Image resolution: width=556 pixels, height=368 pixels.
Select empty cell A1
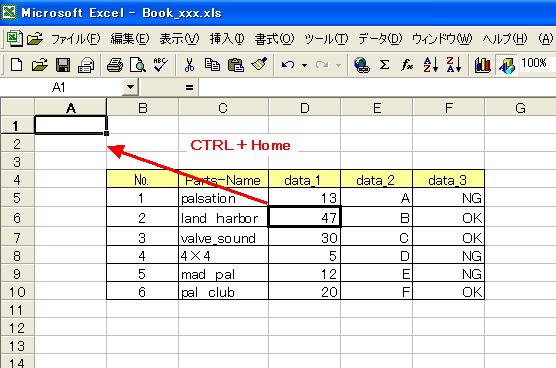pos(71,125)
